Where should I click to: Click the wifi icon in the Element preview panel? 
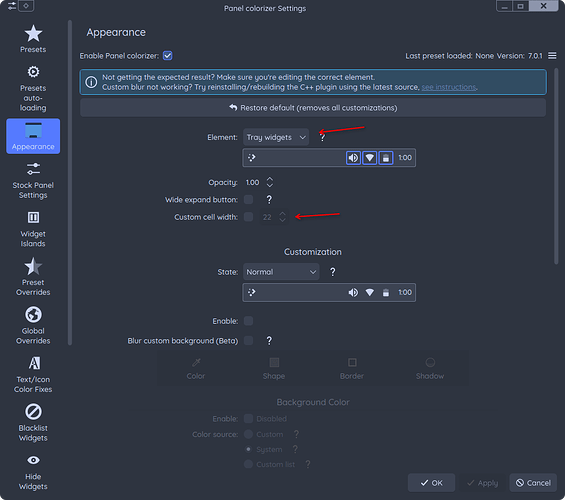pos(369,158)
